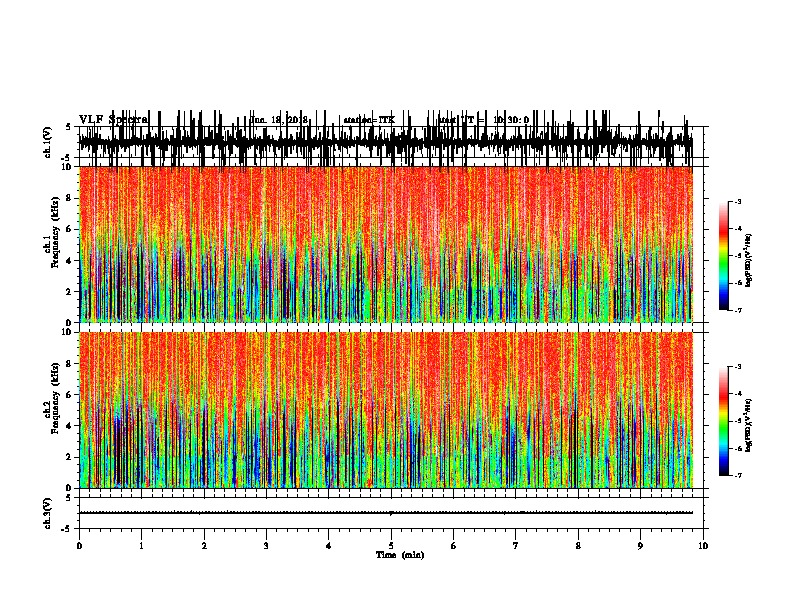Select the 10 kHz tick of ch.1 spectrogram
Viewport: 792px width, 612px height.
(66, 167)
